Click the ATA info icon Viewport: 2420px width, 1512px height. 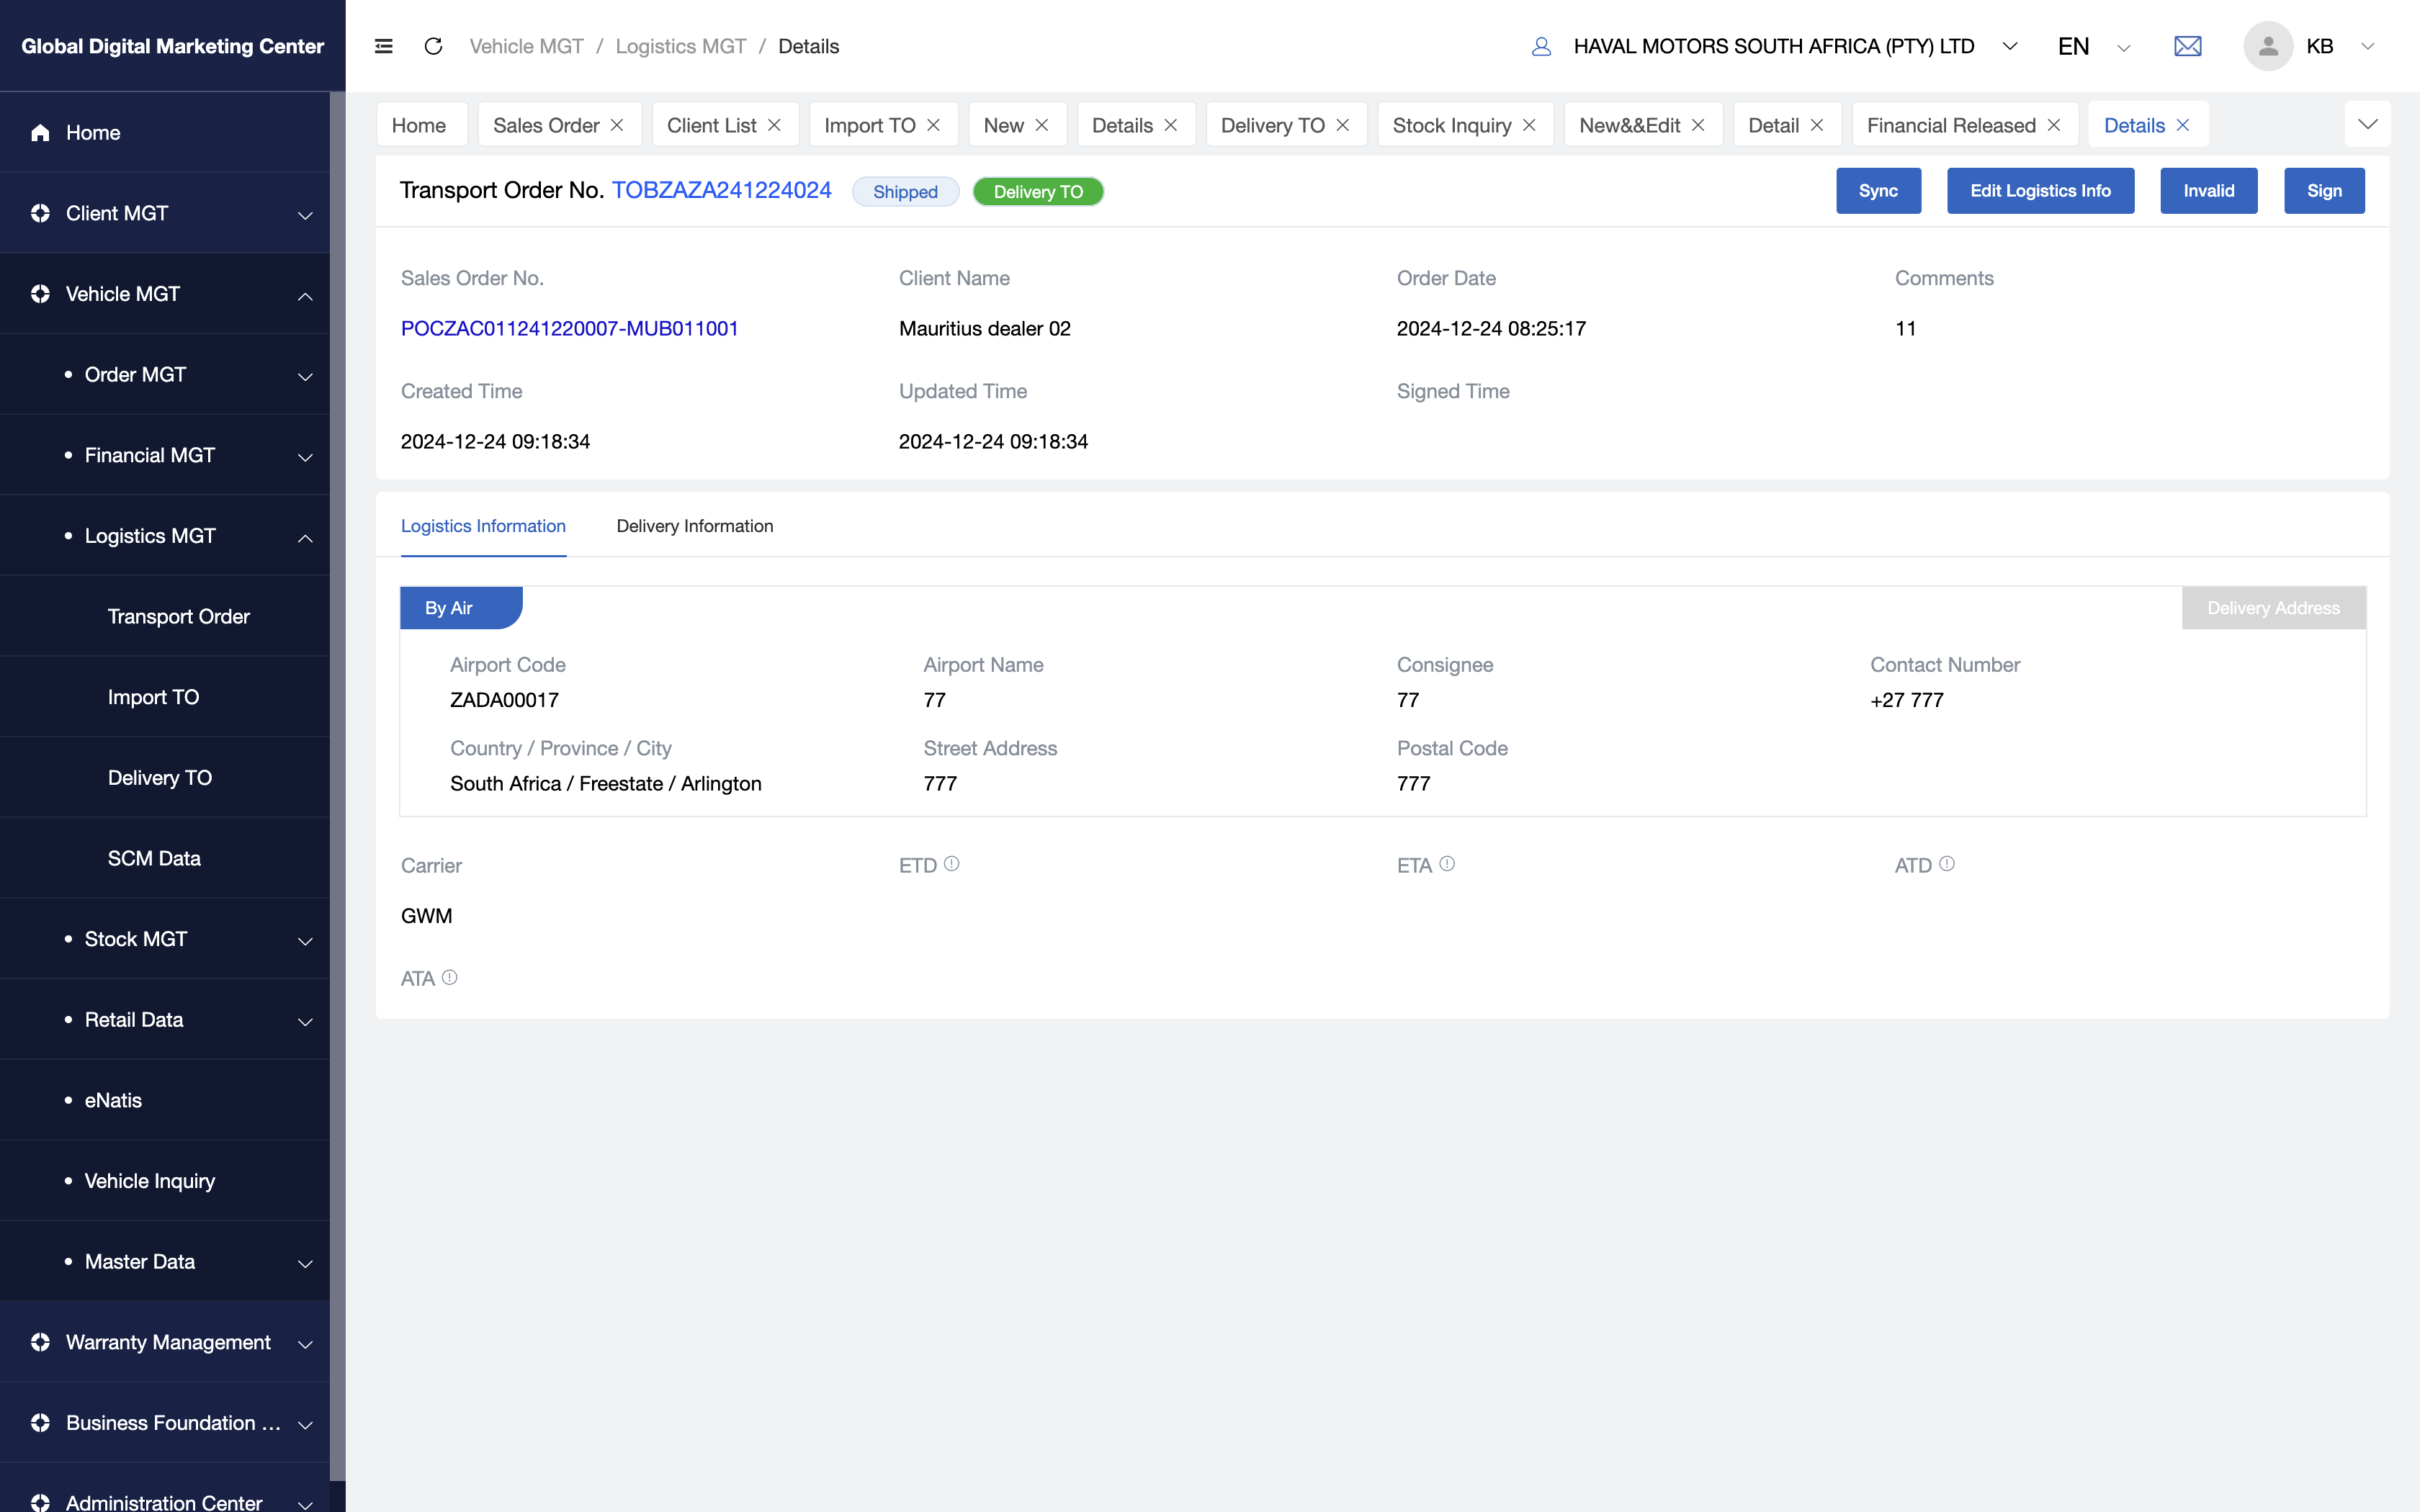coord(450,977)
